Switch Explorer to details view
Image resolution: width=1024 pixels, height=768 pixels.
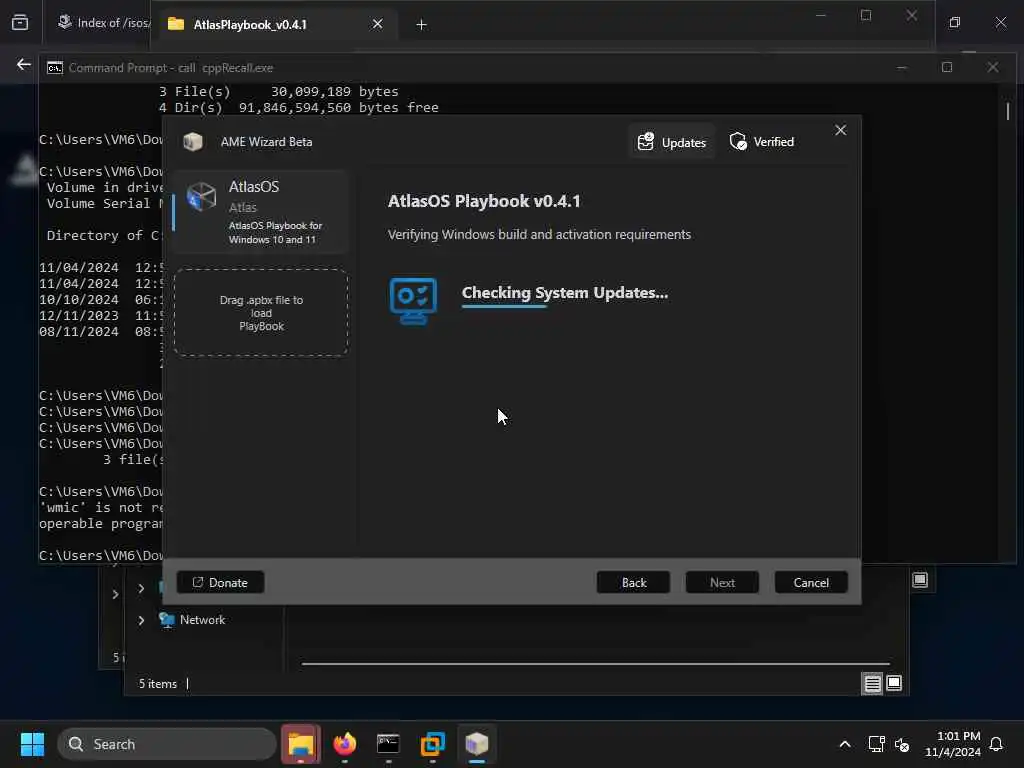point(872,684)
